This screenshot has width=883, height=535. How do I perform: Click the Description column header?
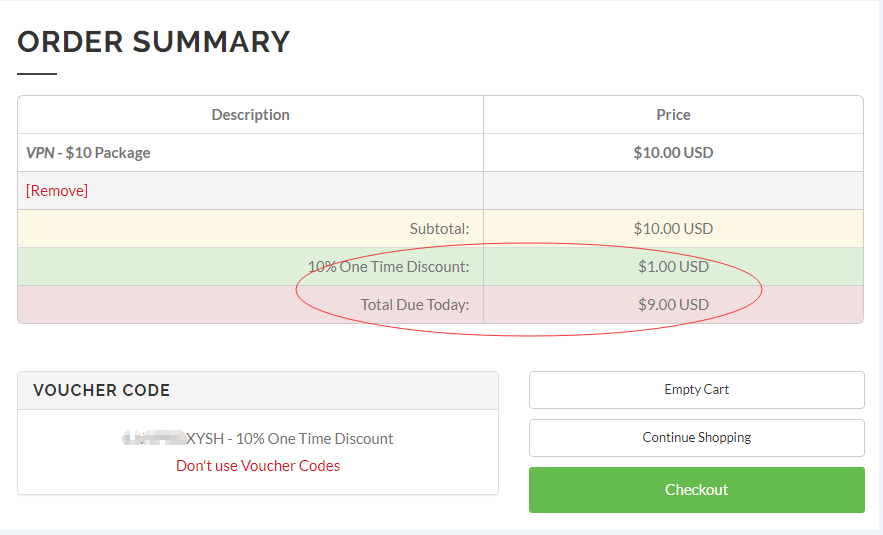(x=251, y=115)
